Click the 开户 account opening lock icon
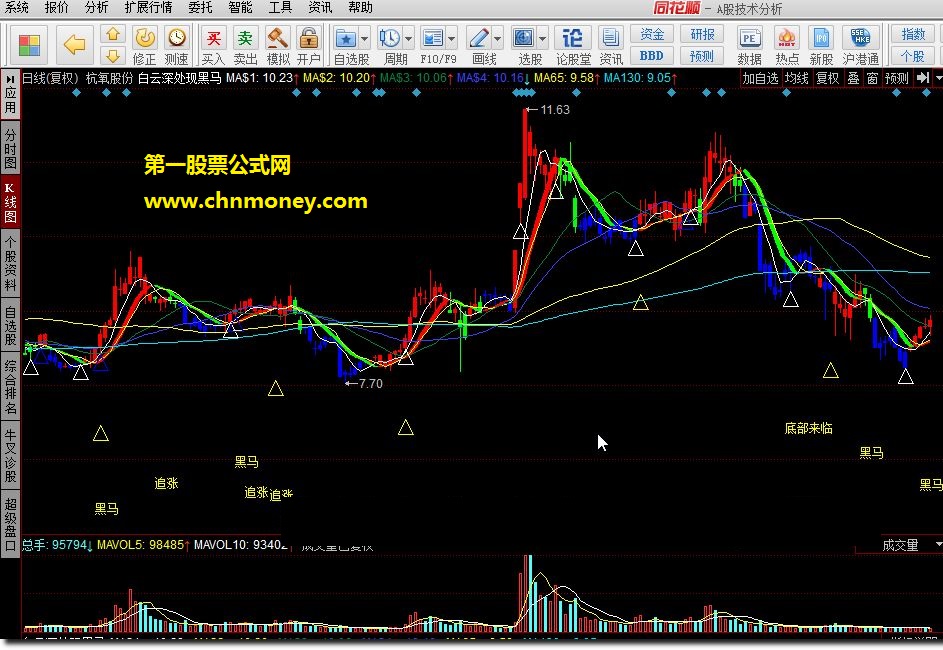 click(309, 46)
